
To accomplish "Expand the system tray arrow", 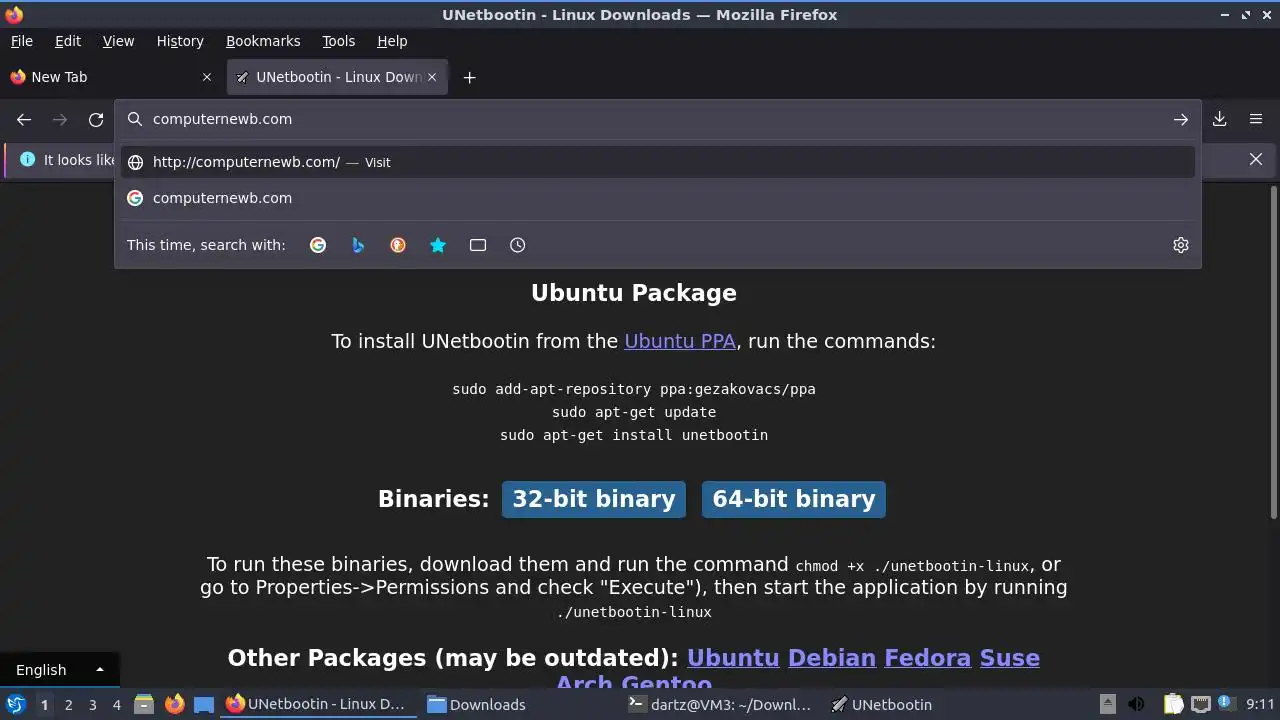I will point(1107,704).
